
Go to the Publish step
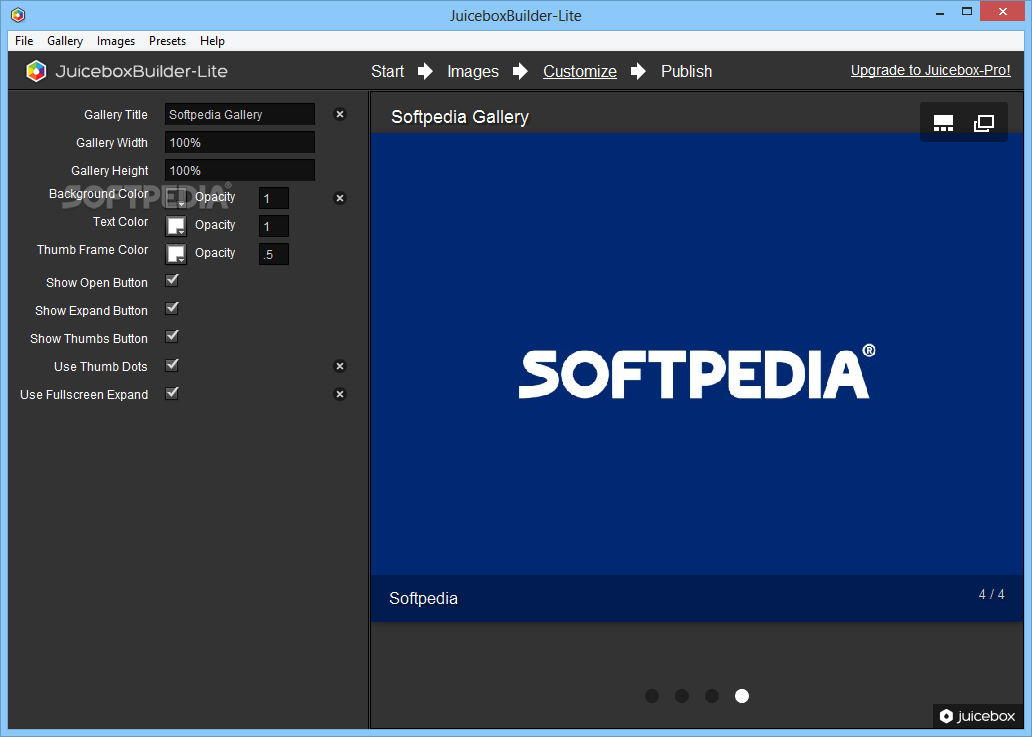point(686,71)
